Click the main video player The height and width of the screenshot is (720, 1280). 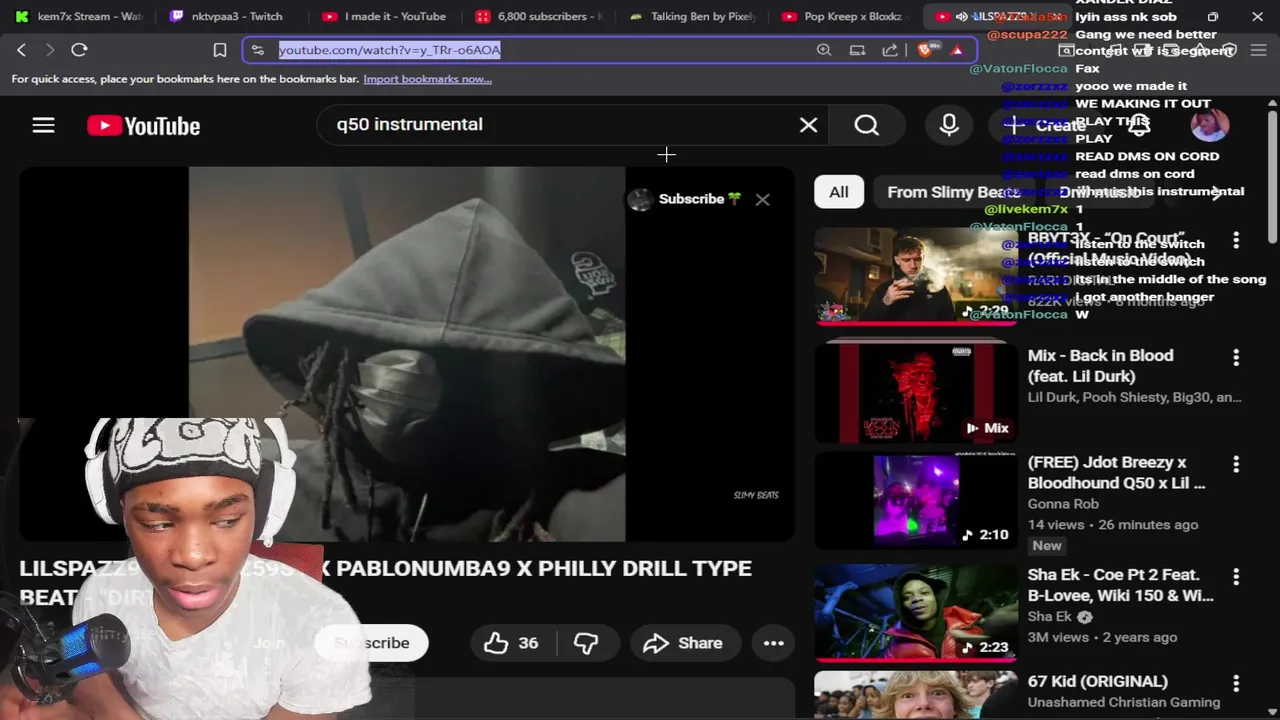[406, 354]
